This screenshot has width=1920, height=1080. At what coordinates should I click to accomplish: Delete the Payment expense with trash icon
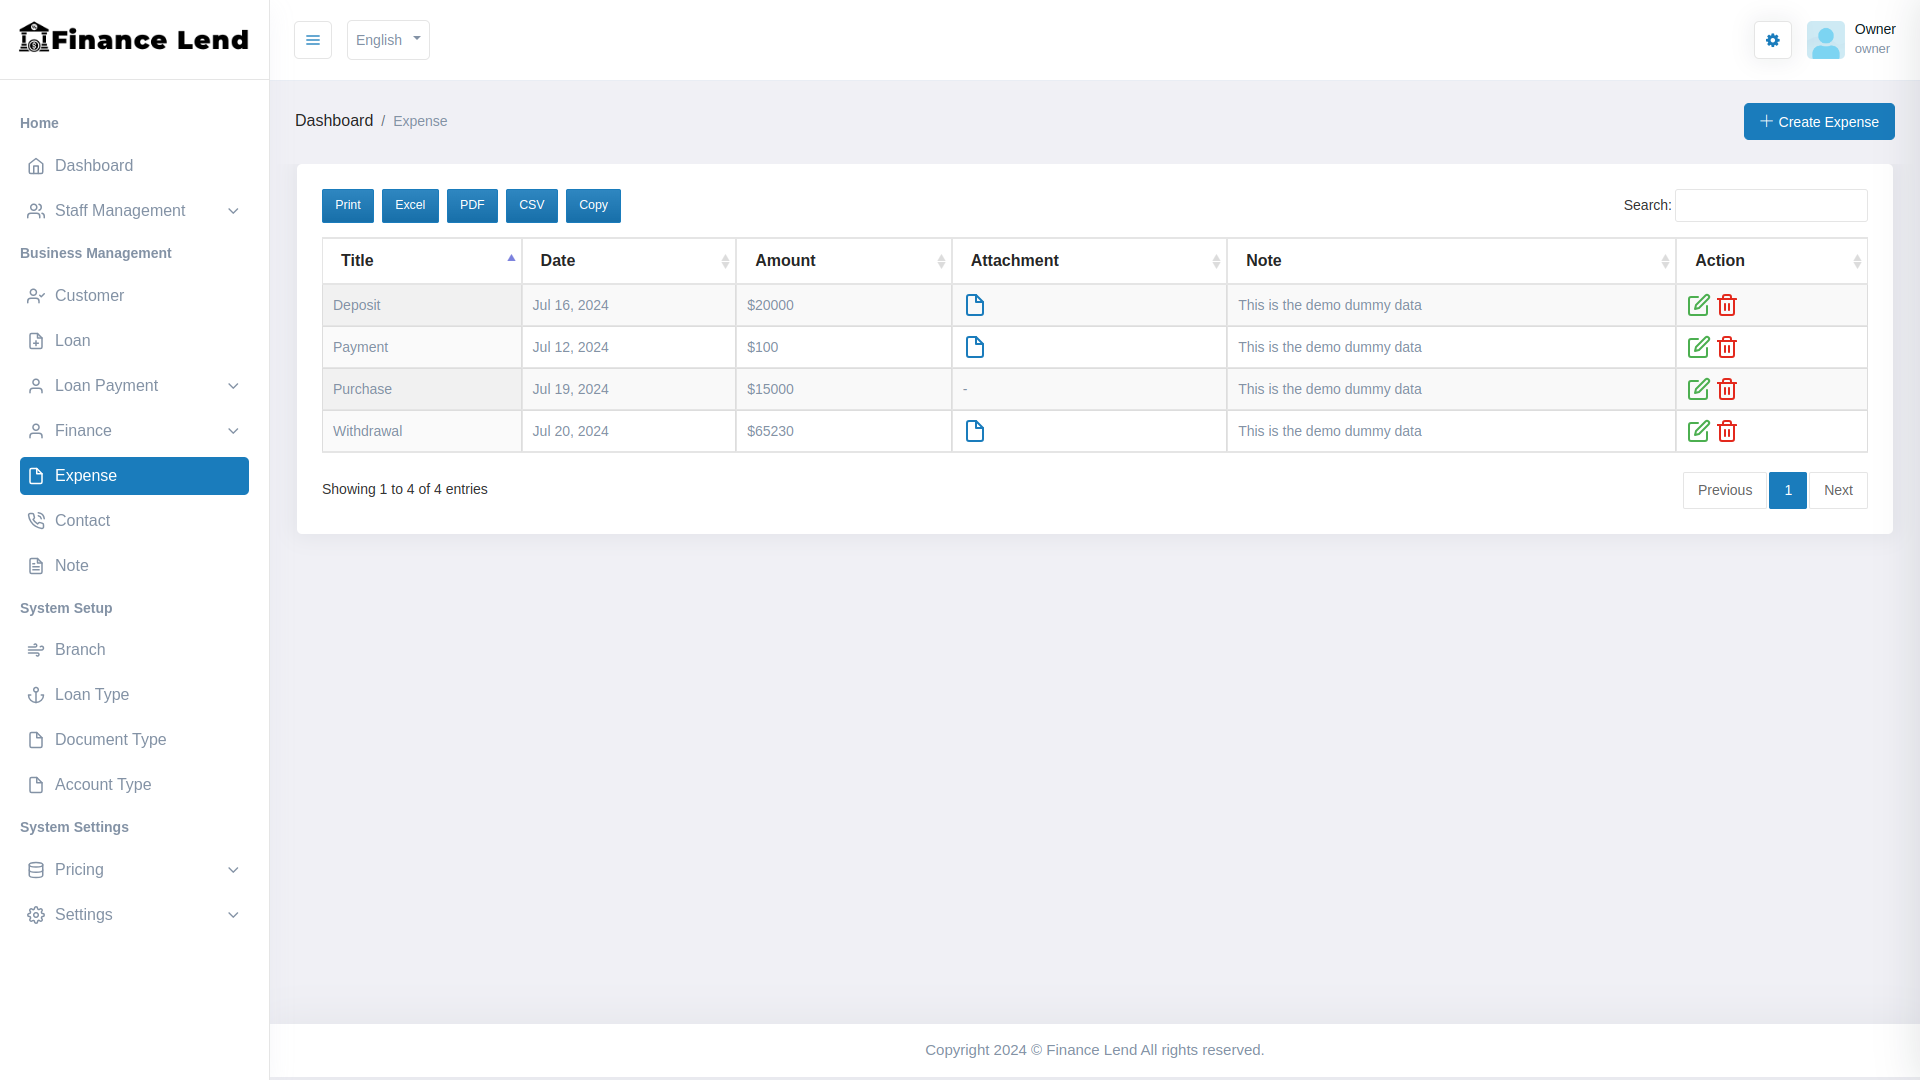click(1727, 347)
